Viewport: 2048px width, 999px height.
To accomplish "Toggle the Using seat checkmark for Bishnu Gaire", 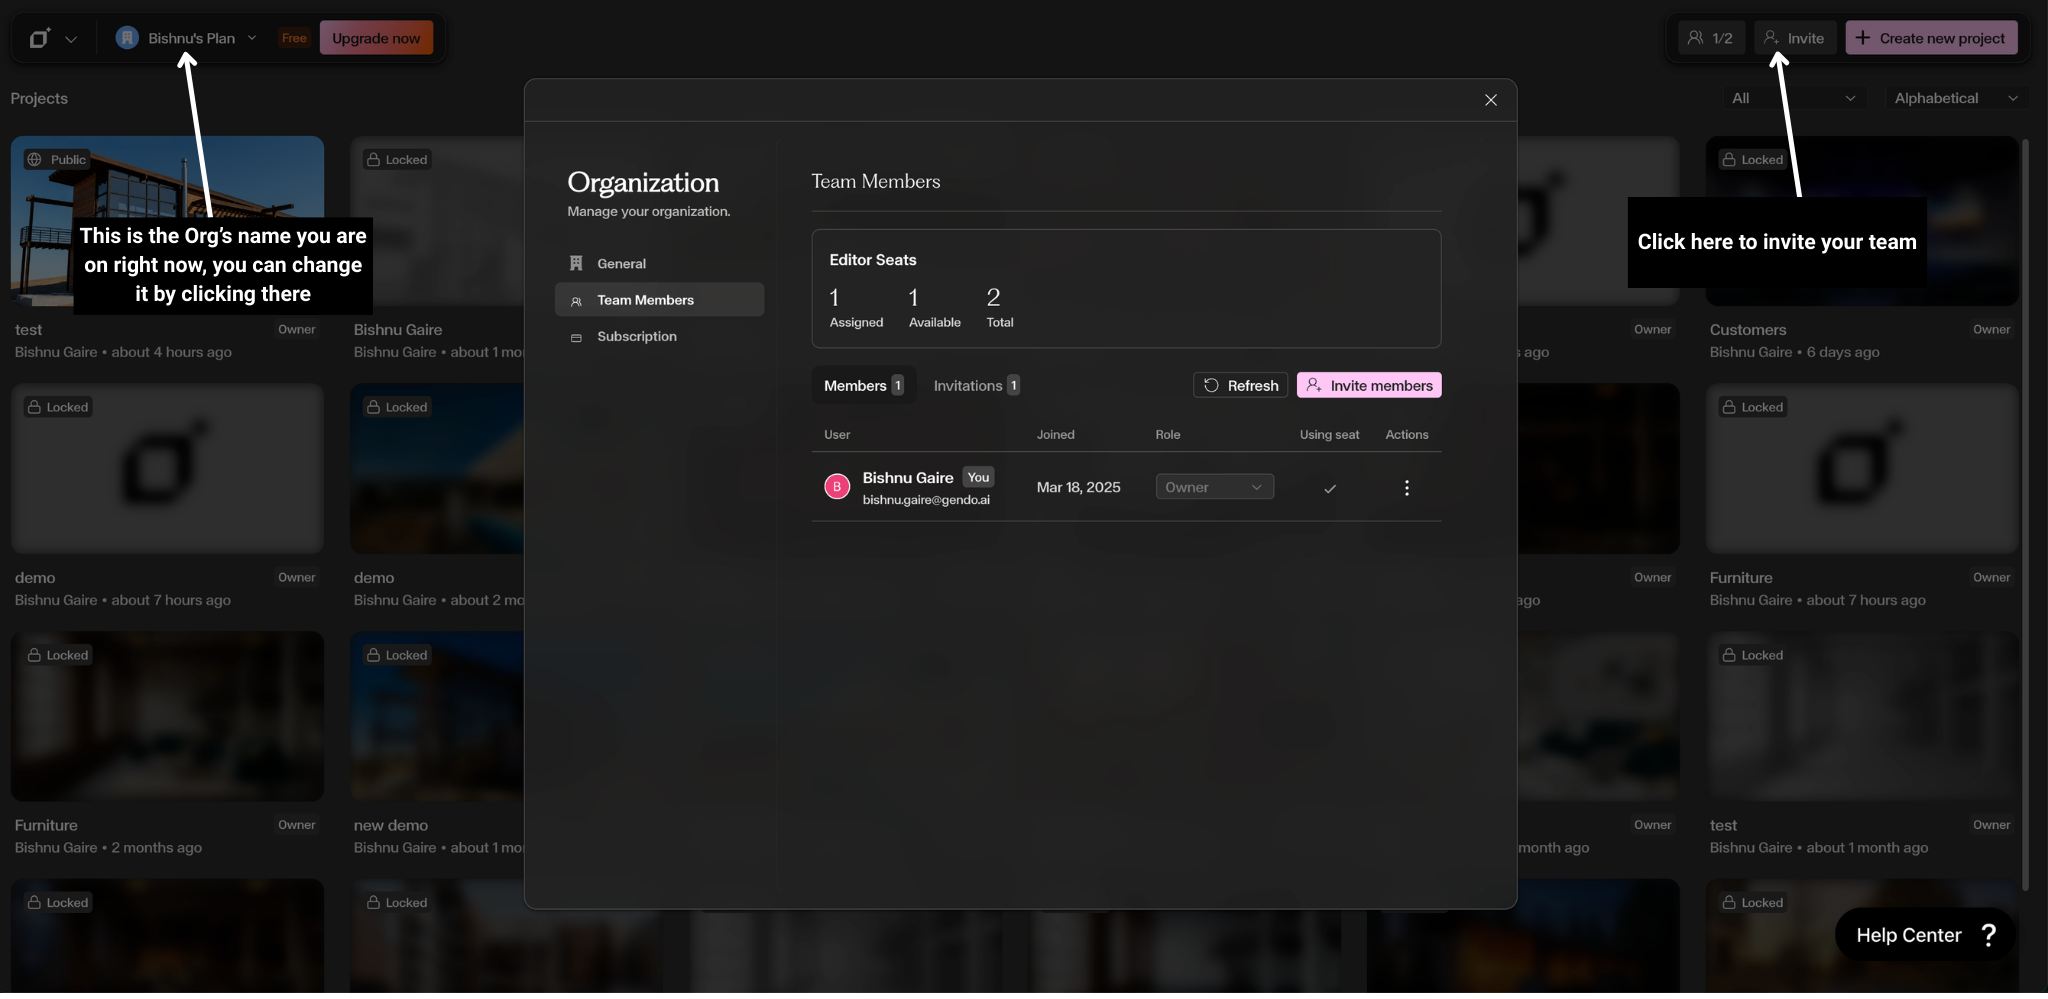I will click(x=1328, y=489).
